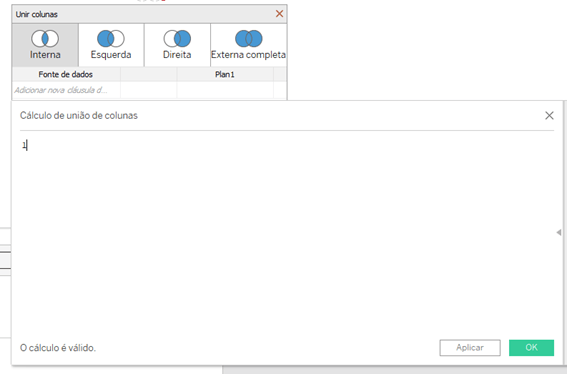Click the Plan1 column header
Image resolution: width=567 pixels, height=374 pixels.
point(225,75)
